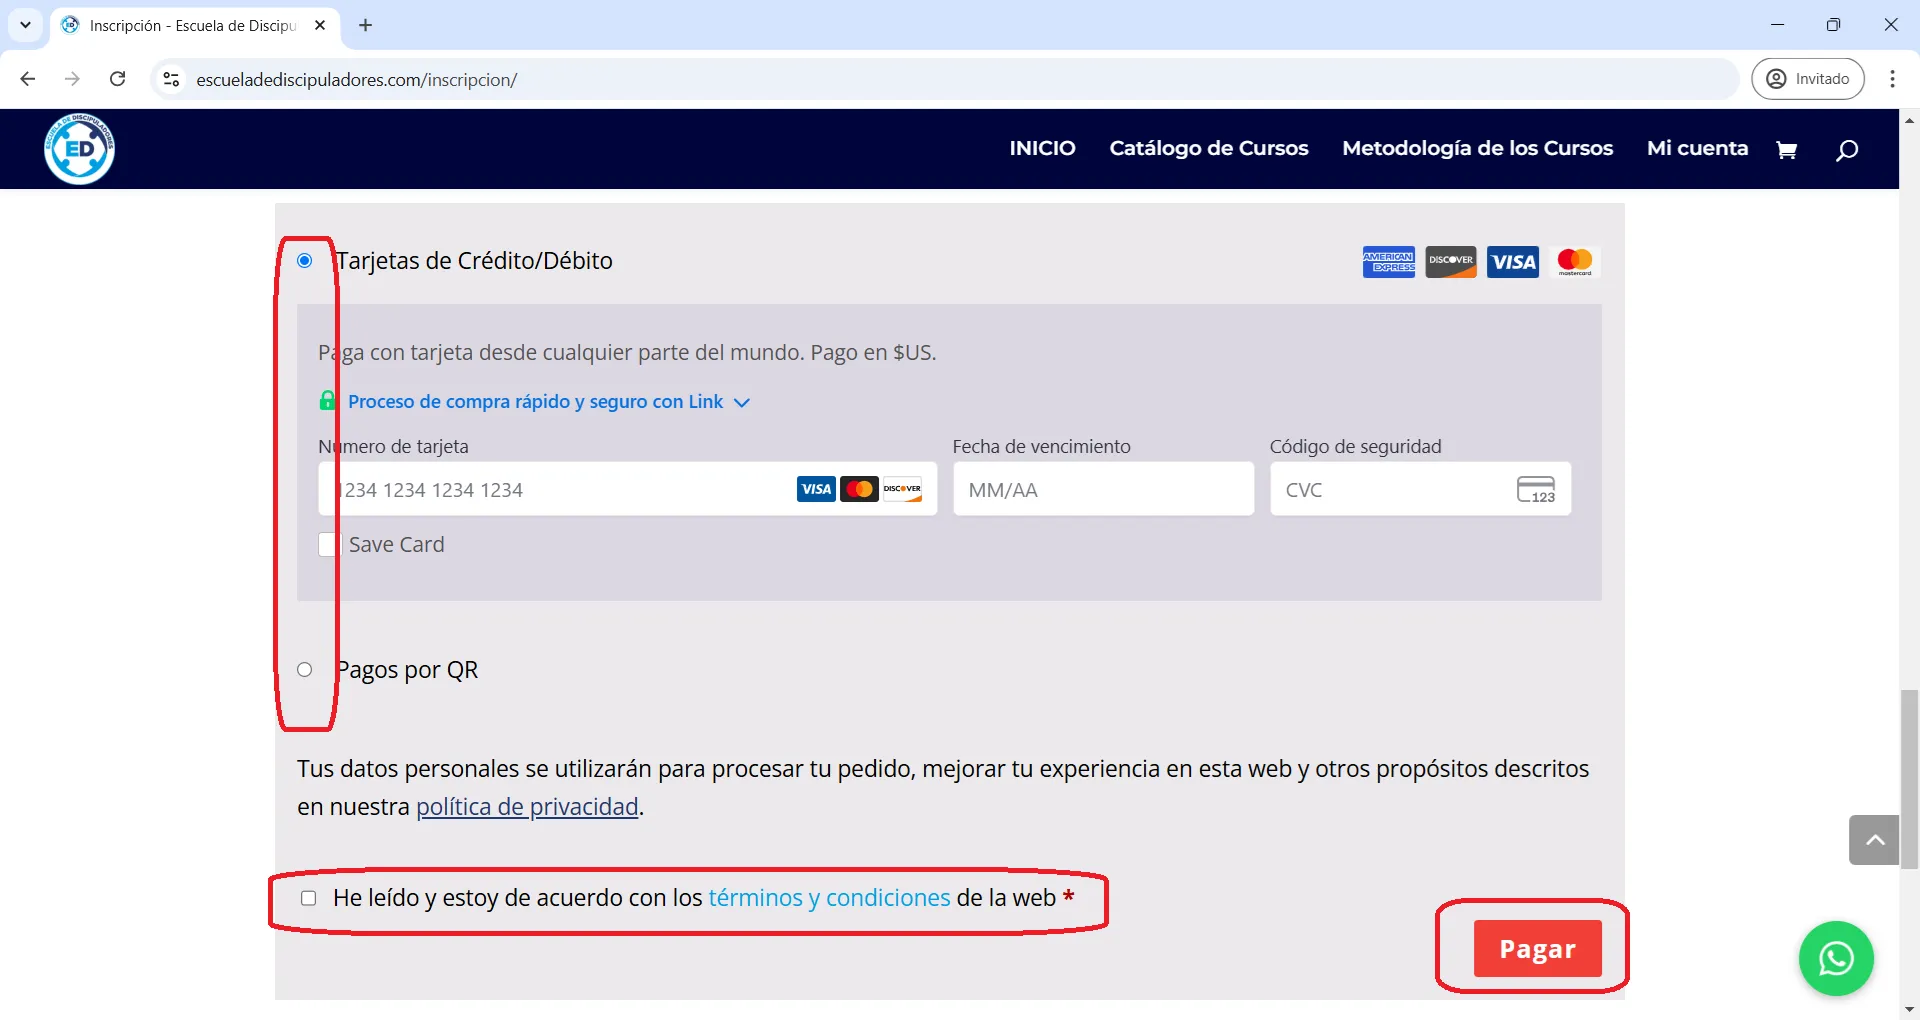Click the Número de tarjeta input field
The height and width of the screenshot is (1020, 1920).
pyautogui.click(x=600, y=489)
